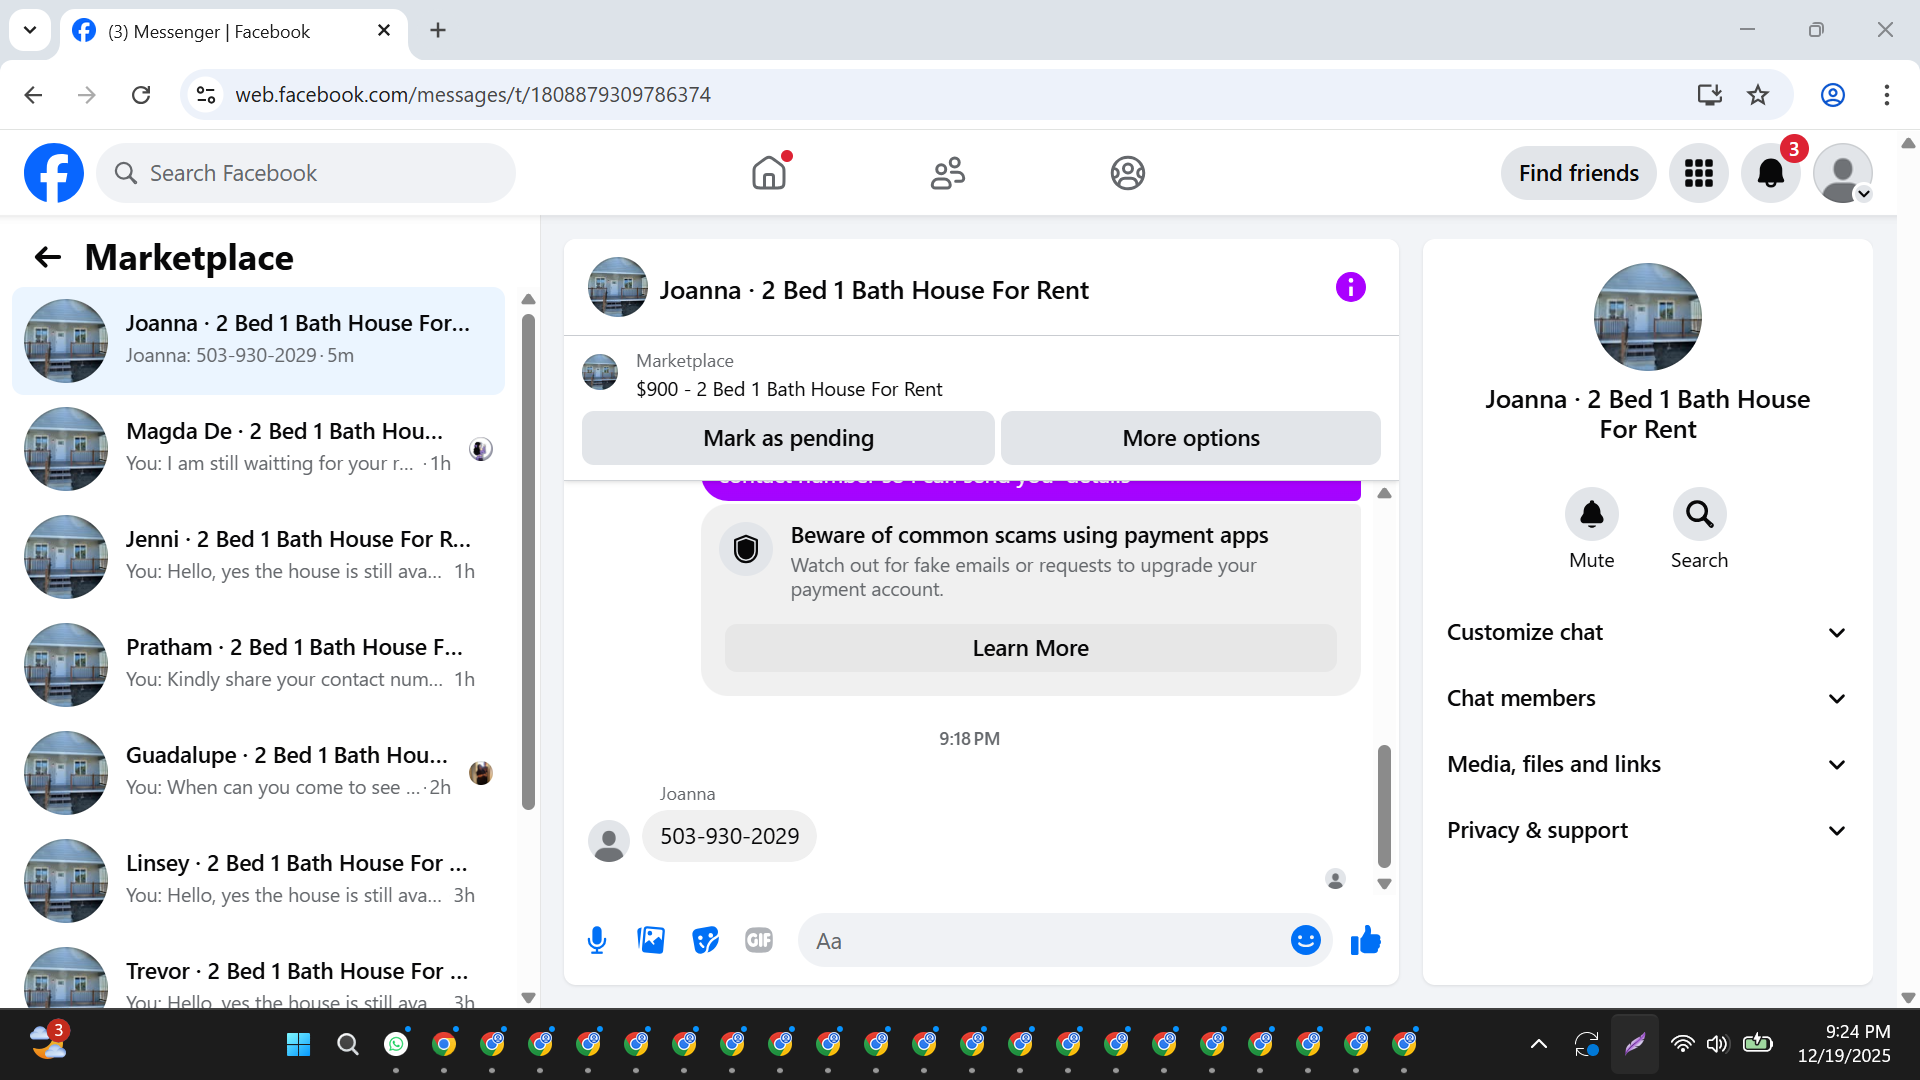Open the Facebook menu grid icon
The height and width of the screenshot is (1080, 1920).
[x=1698, y=173]
